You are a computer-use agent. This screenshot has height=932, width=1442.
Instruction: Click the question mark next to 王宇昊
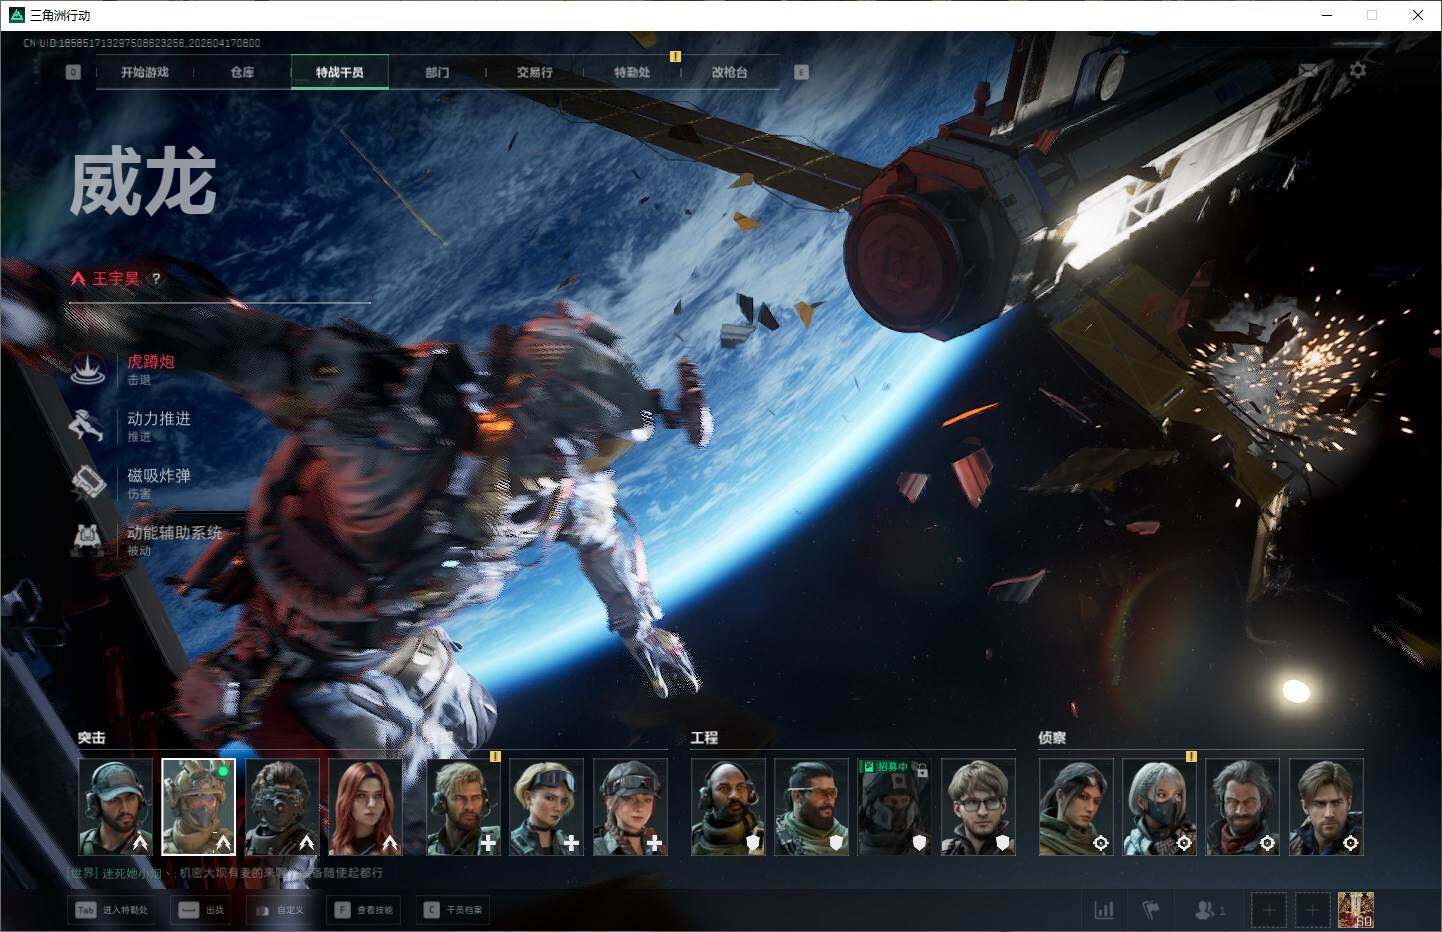(156, 279)
